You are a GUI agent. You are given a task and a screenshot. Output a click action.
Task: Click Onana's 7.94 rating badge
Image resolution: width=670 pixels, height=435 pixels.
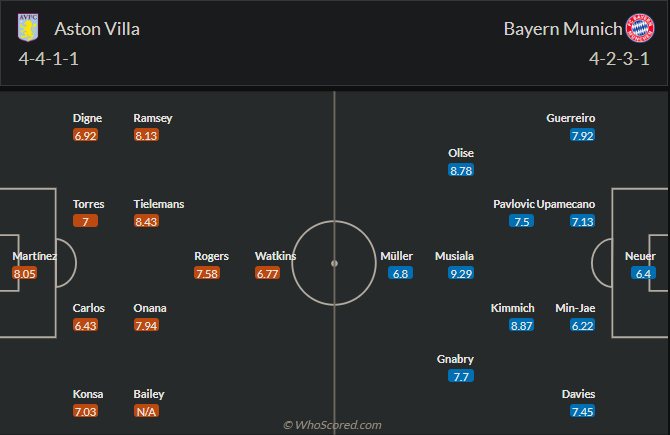coord(147,325)
